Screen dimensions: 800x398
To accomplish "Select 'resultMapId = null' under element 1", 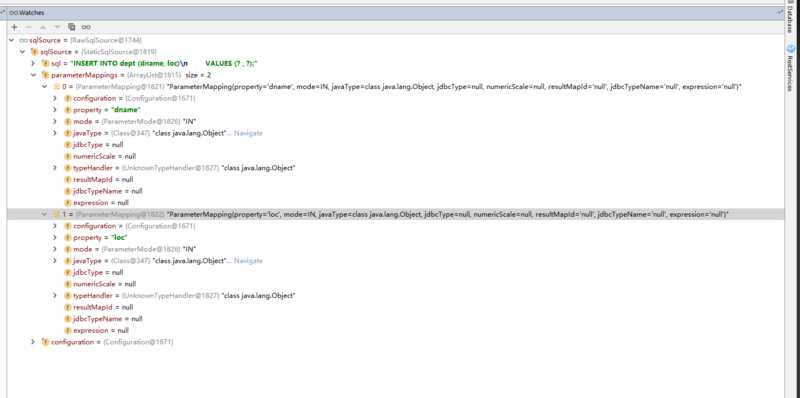I will [103, 307].
